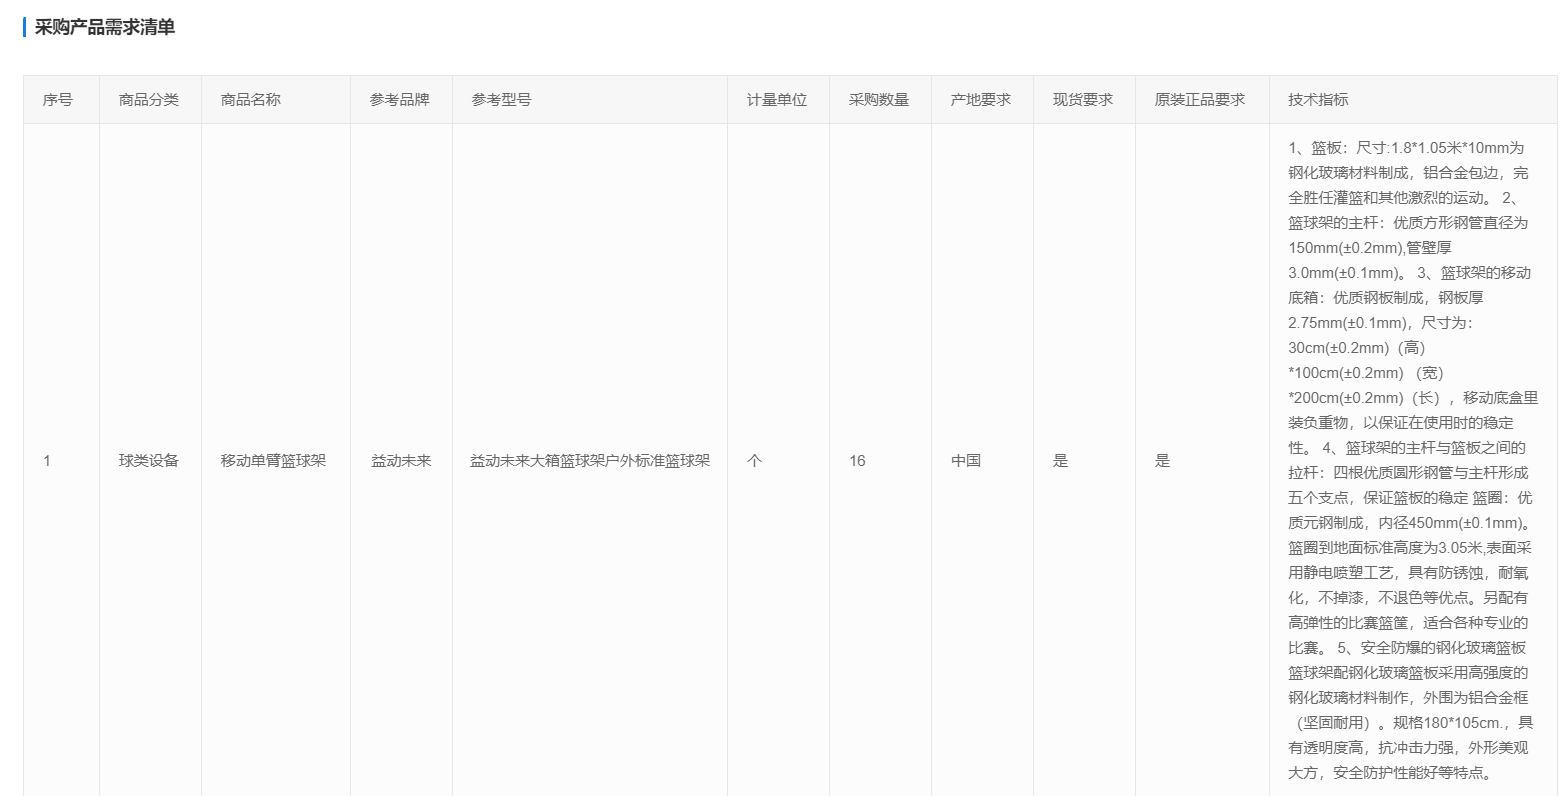Click the purchase quantity value 16
Viewport: 1568px width, 796px height.
[x=857, y=461]
